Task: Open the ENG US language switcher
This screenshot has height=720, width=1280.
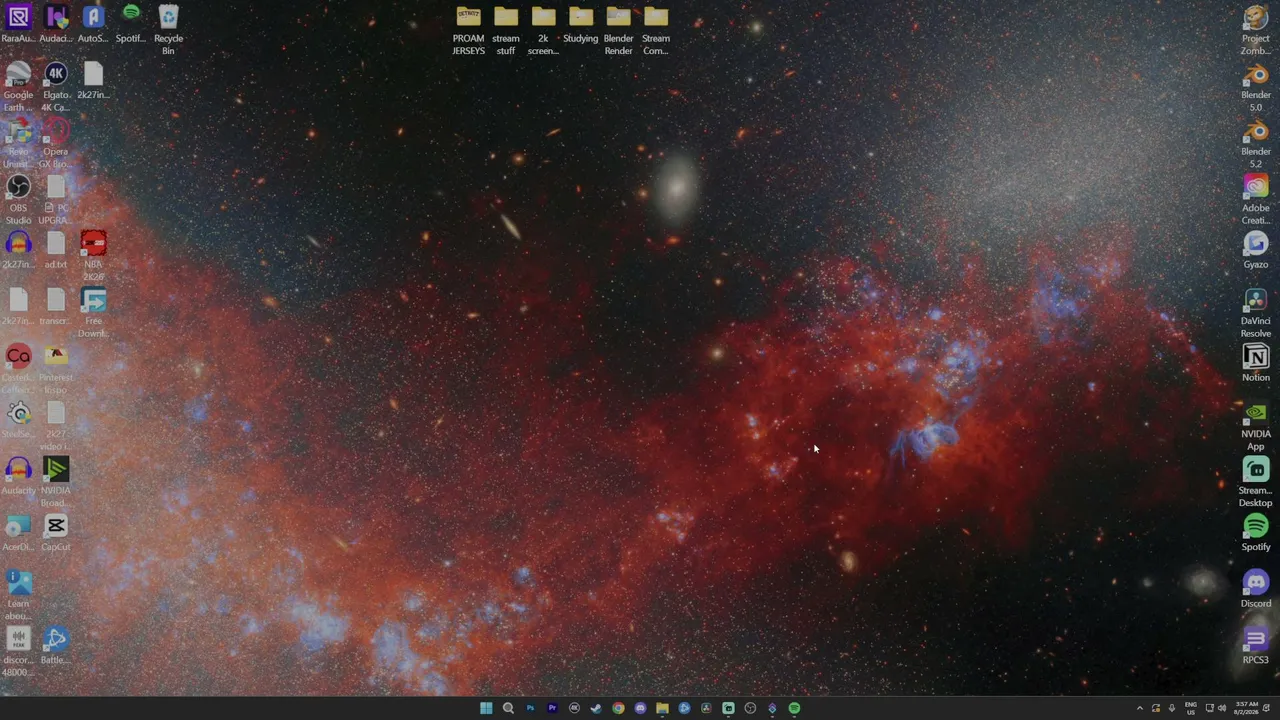Action: tap(1191, 708)
